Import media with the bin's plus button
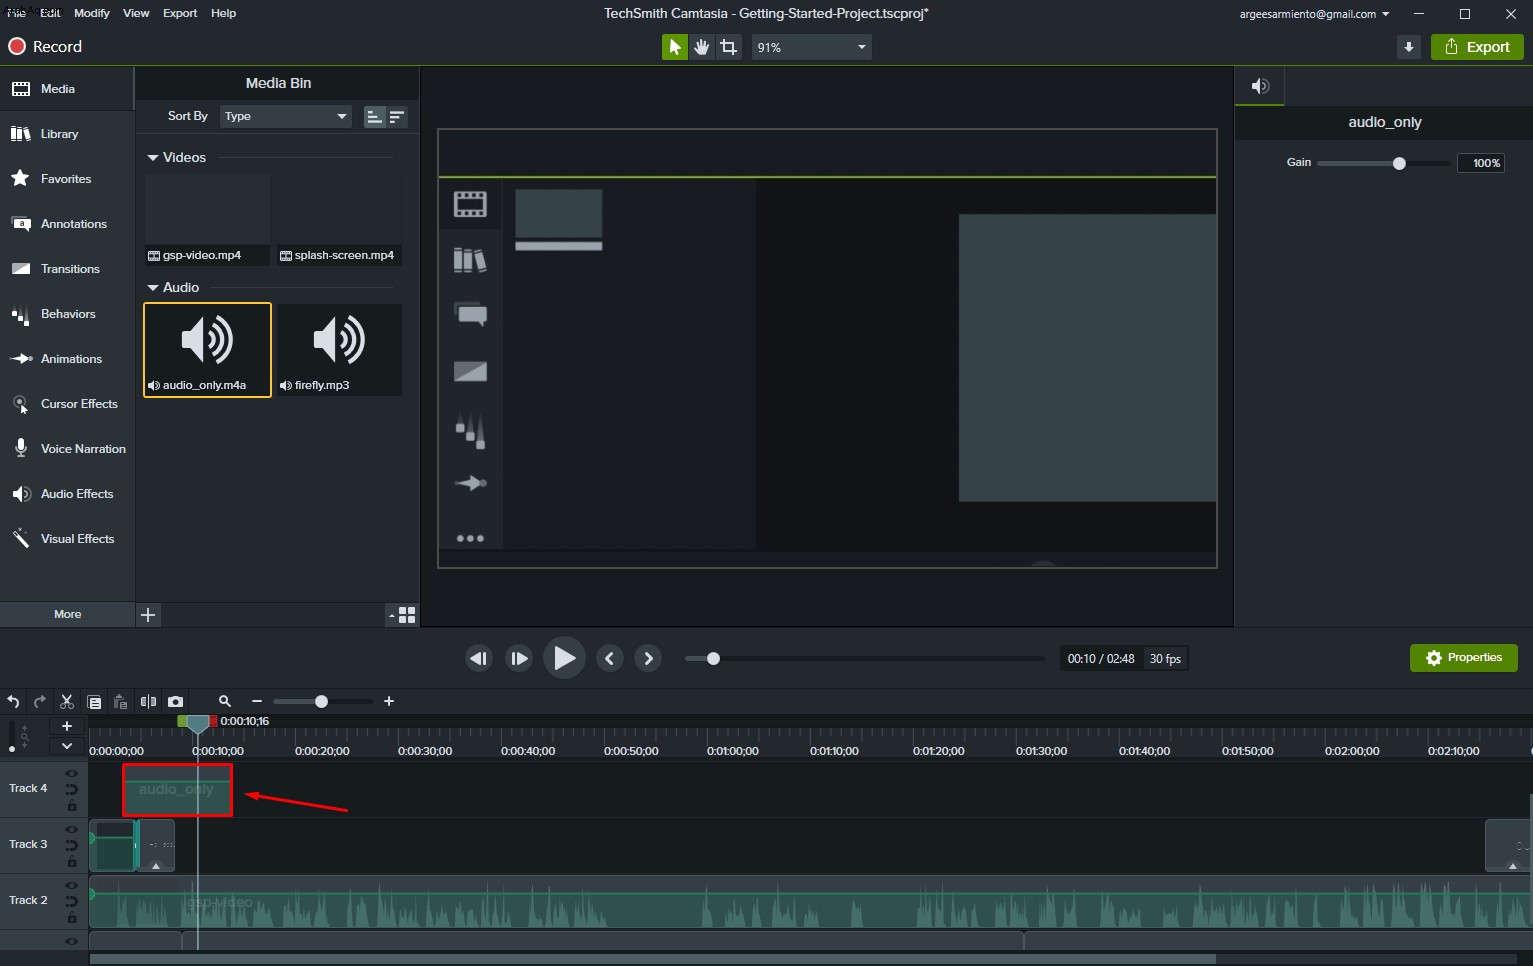 [148, 615]
